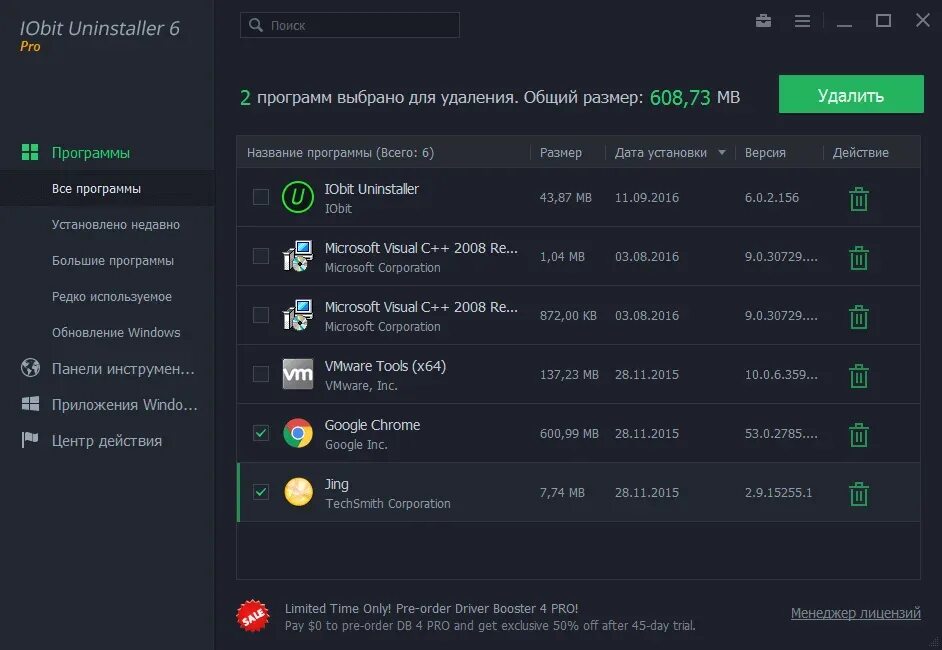Open the Программы section
The width and height of the screenshot is (942, 650).
91,153
